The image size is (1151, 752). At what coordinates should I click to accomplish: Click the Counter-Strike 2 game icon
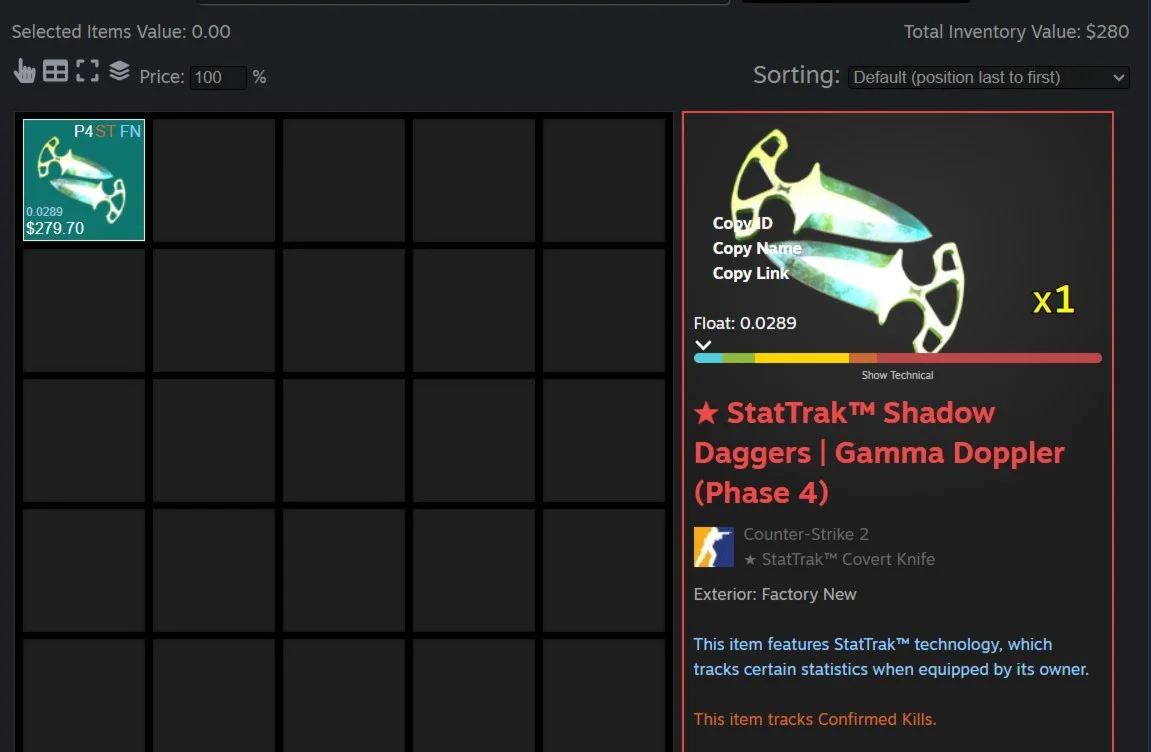click(713, 546)
